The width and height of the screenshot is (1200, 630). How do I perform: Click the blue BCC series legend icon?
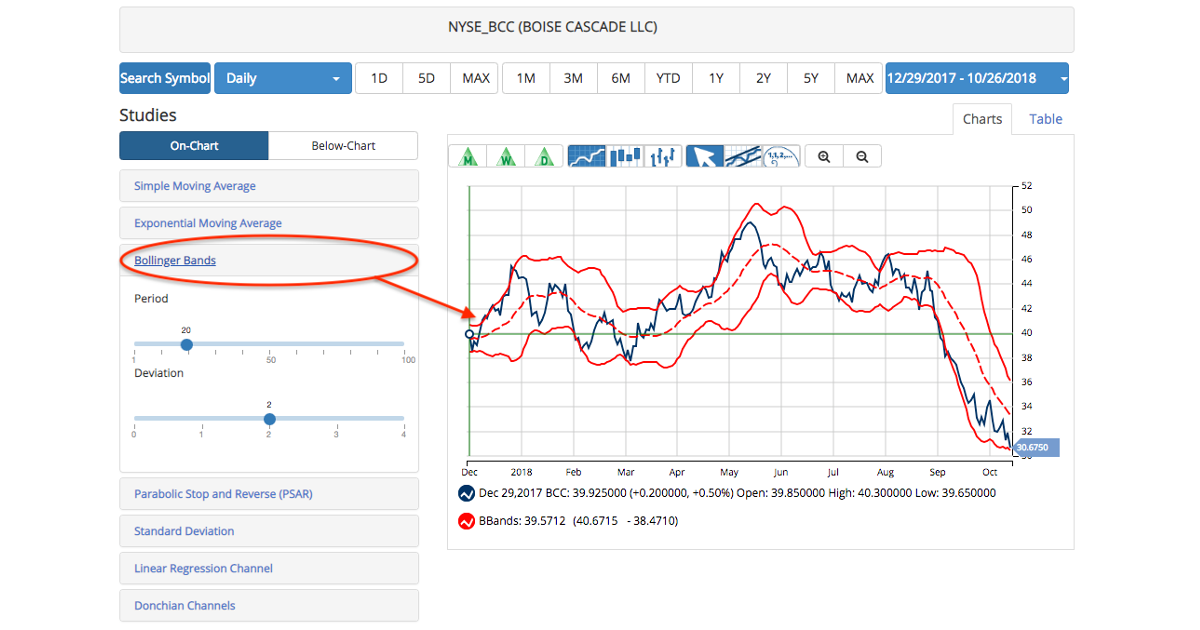466,493
